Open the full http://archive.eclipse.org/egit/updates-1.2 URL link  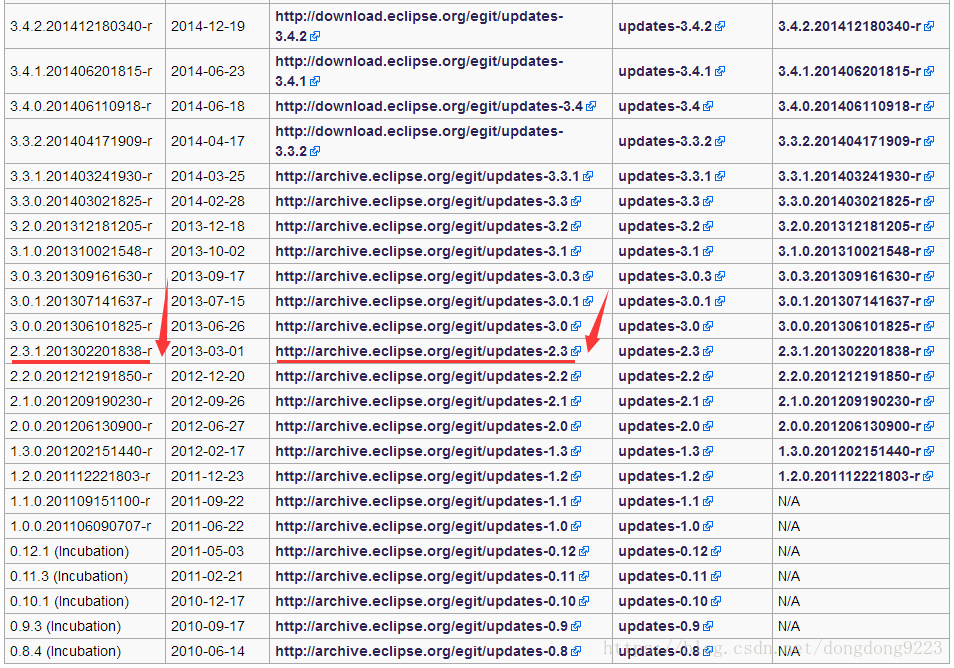pos(428,476)
